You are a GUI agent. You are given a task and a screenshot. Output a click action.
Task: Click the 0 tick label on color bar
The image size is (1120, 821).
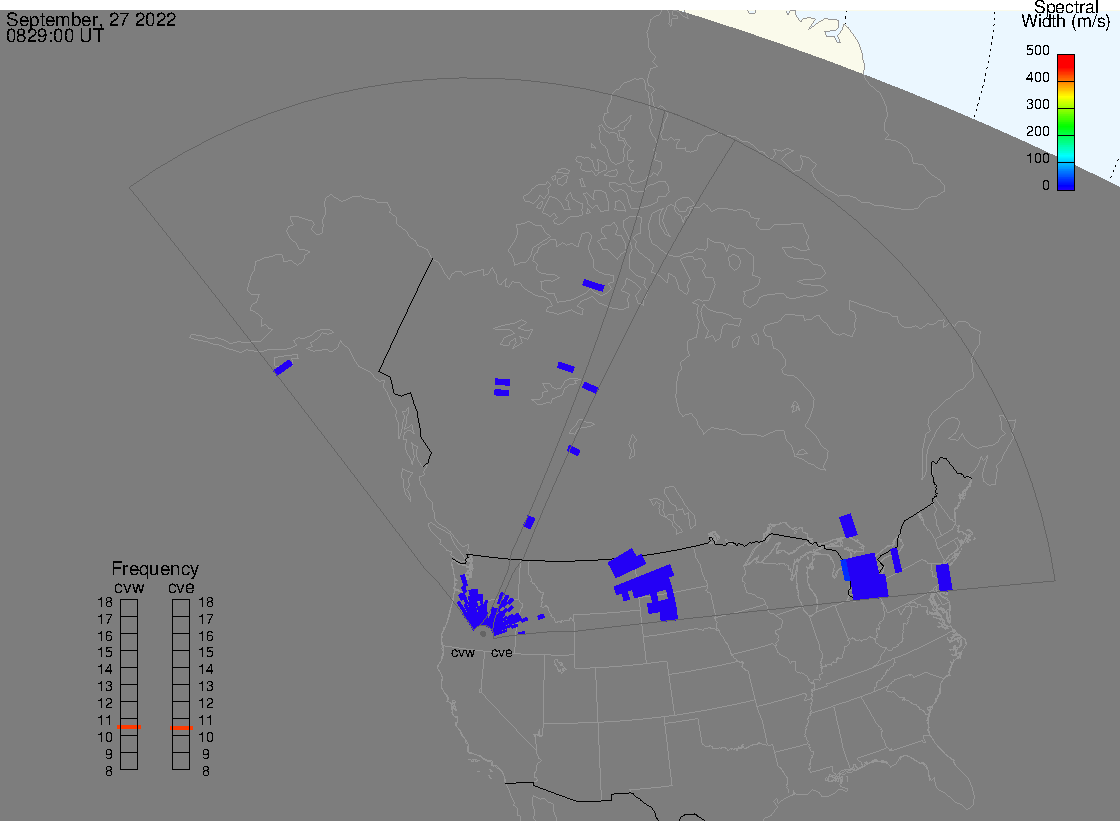1046,186
